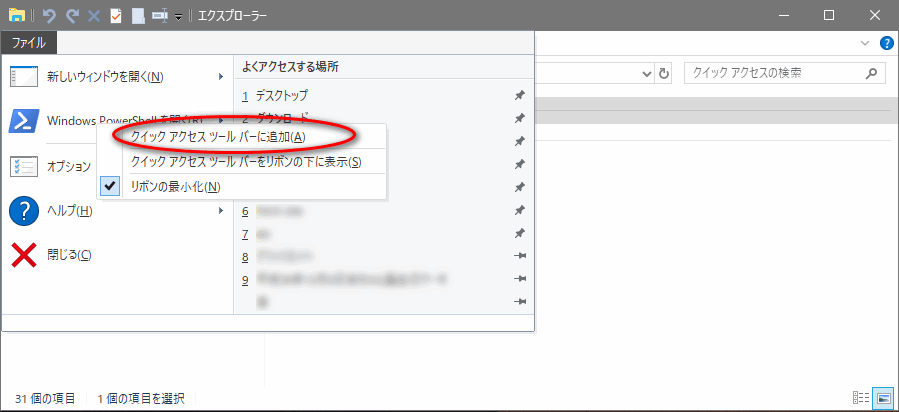
Task: Click the Undo icon in title bar
Action: click(50, 16)
